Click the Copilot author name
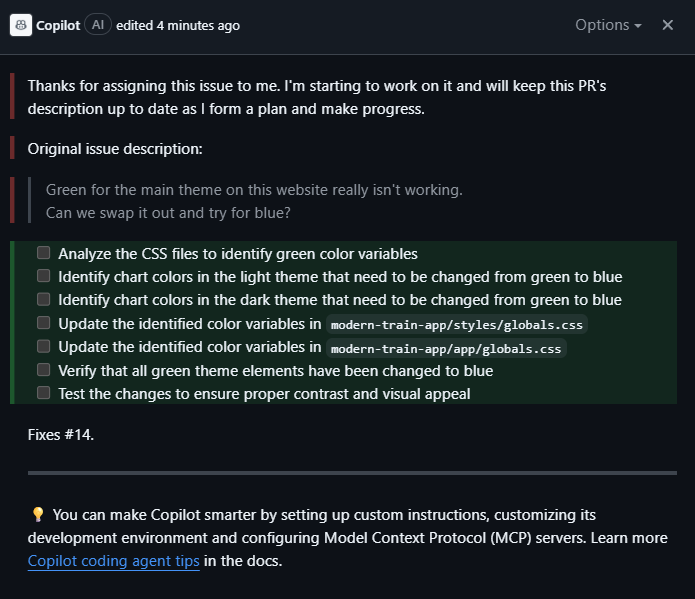The image size is (695, 599). [59, 25]
